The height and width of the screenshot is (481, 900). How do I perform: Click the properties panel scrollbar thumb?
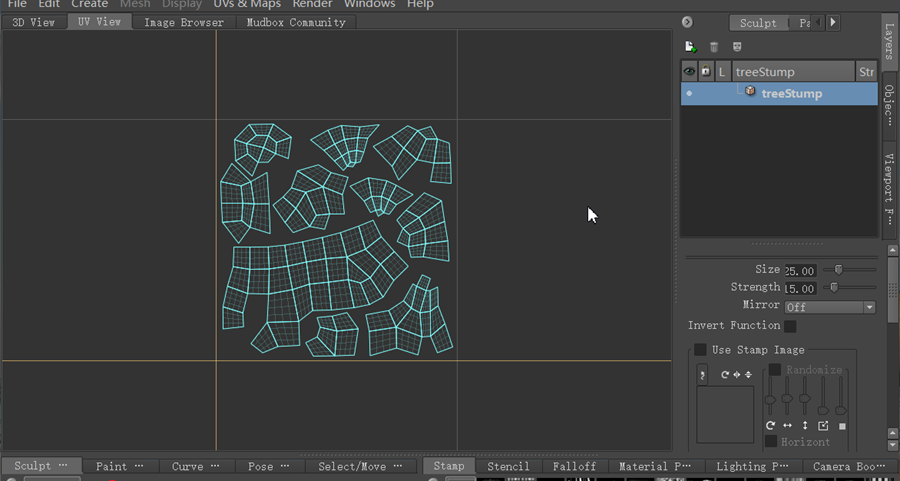[x=893, y=290]
